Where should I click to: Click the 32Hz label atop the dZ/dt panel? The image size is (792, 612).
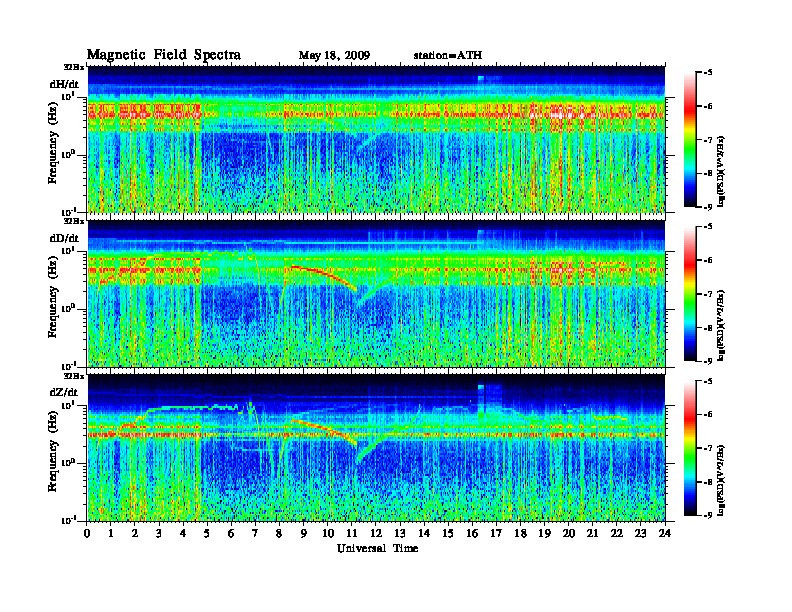click(x=74, y=375)
